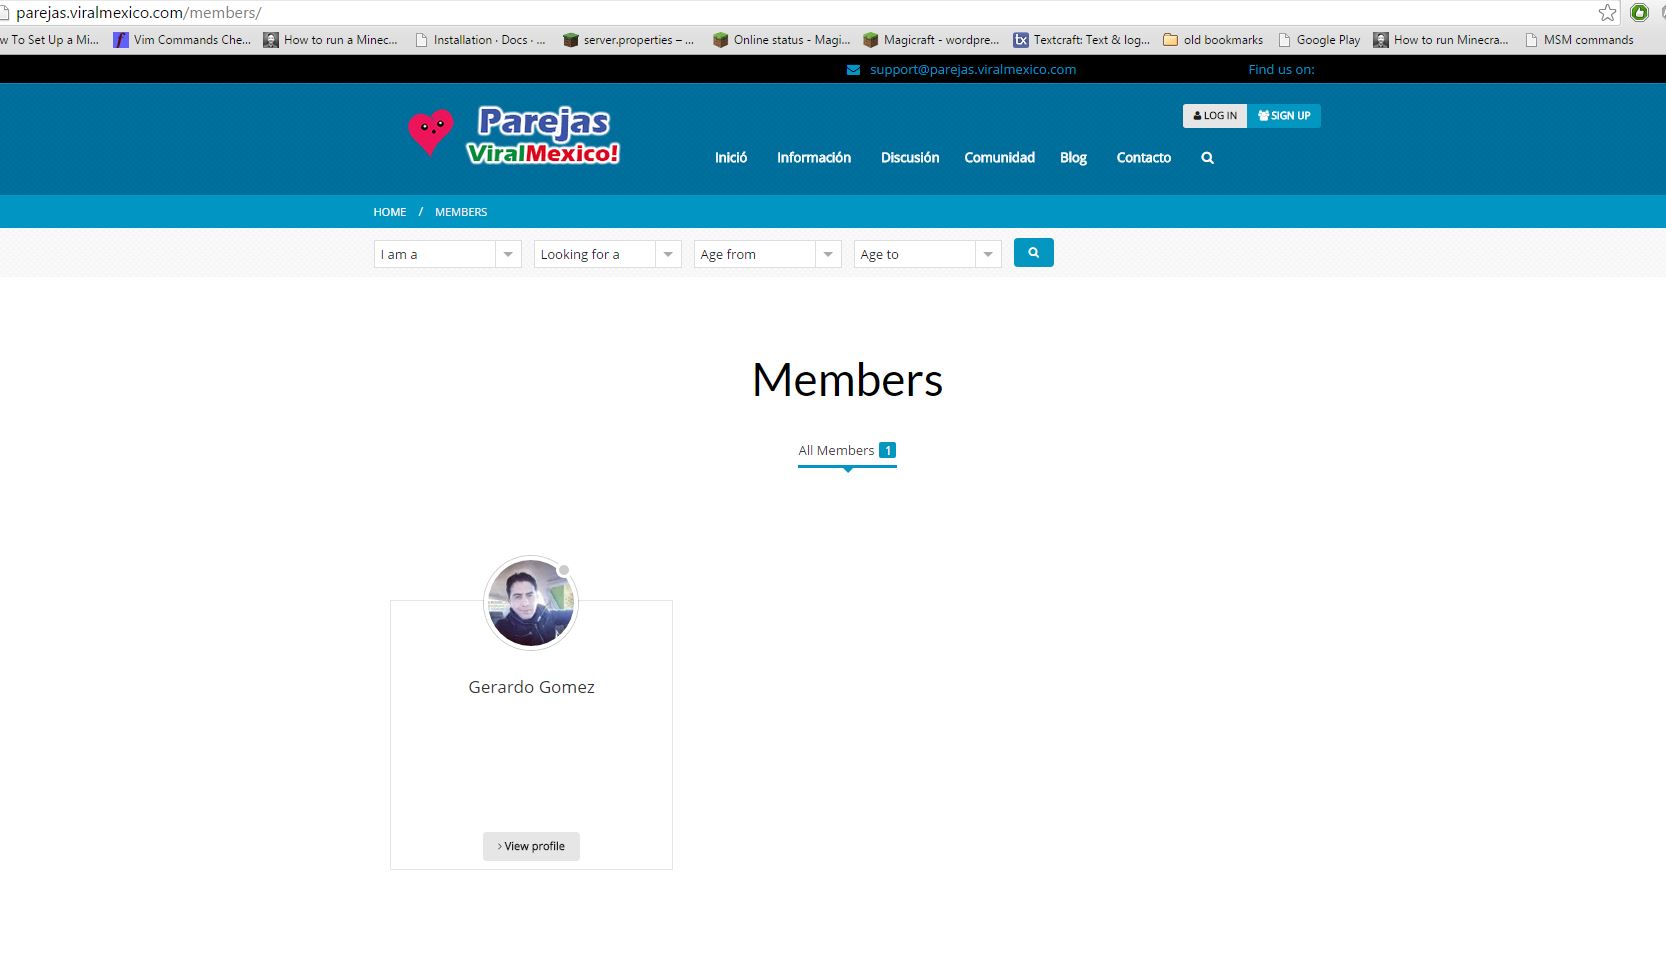The height and width of the screenshot is (956, 1666).
Task: Click HOME in the breadcrumb
Action: click(x=390, y=212)
